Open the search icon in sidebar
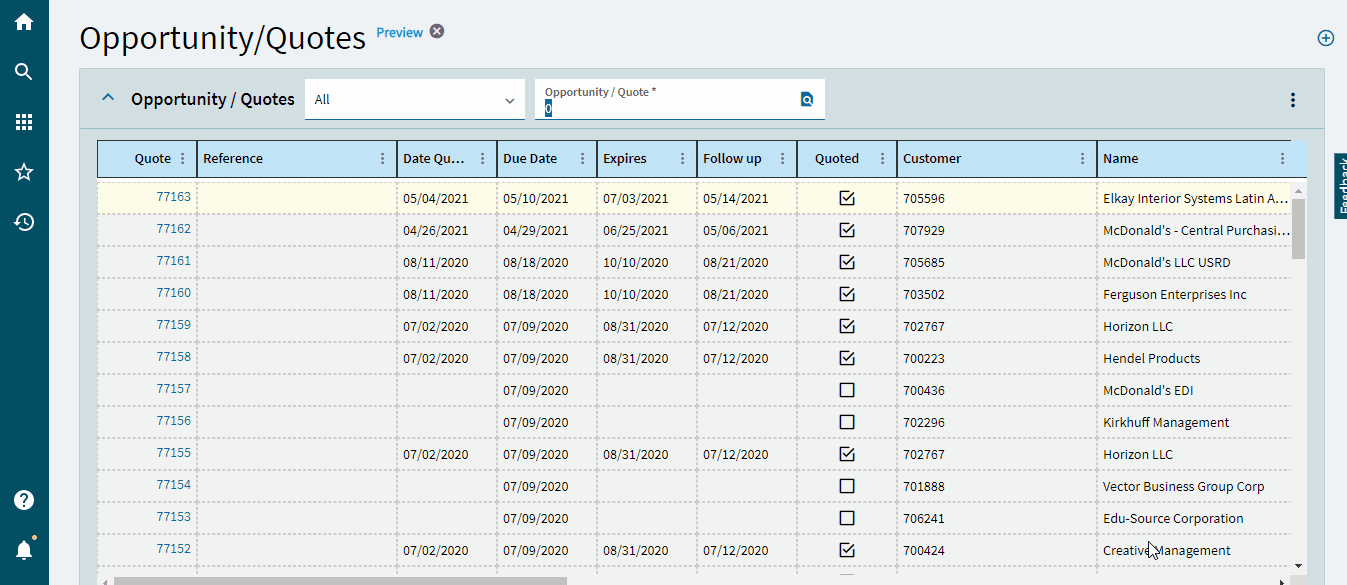The image size is (1347, 585). pos(24,72)
